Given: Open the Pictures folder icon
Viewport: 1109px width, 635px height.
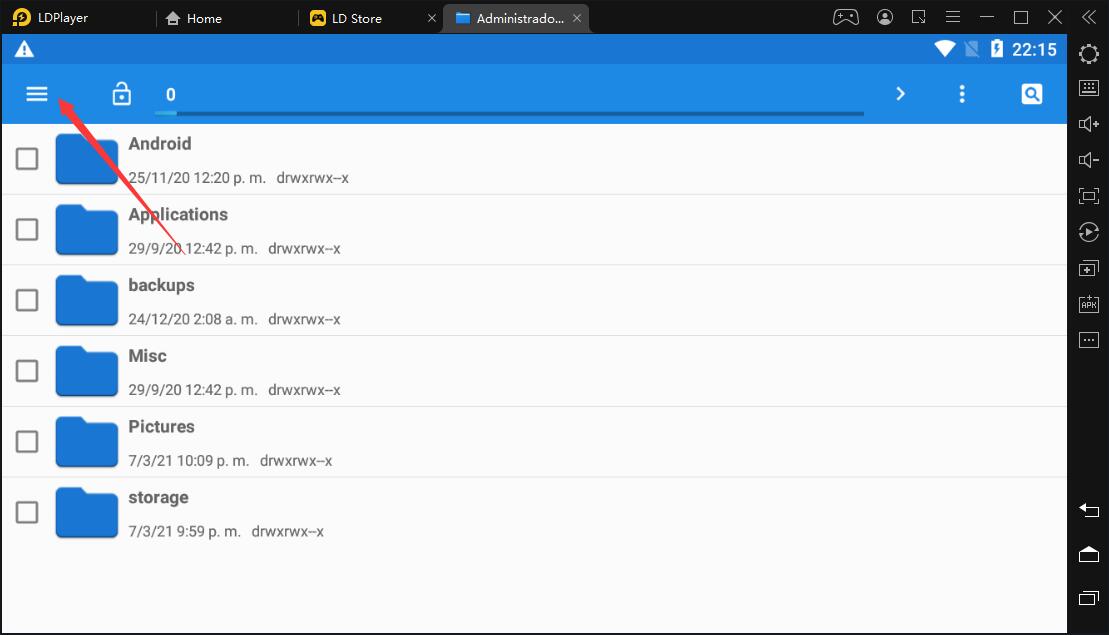Looking at the screenshot, I should [86, 442].
